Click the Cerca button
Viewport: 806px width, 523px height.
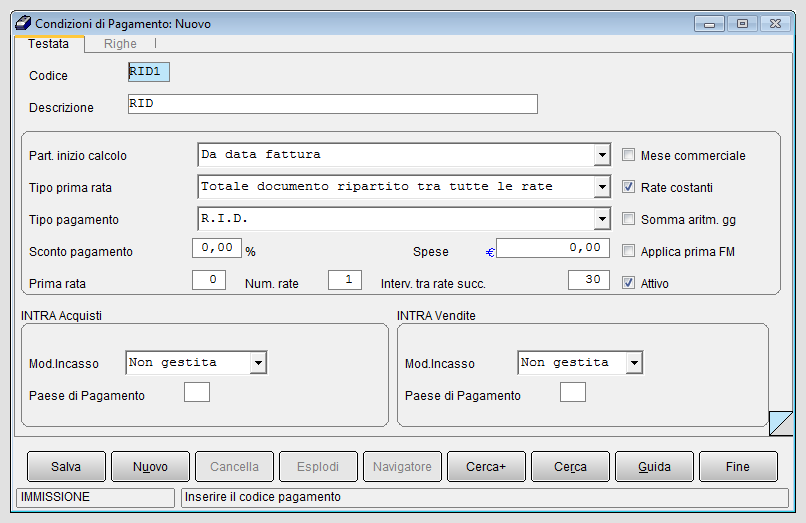click(x=570, y=466)
